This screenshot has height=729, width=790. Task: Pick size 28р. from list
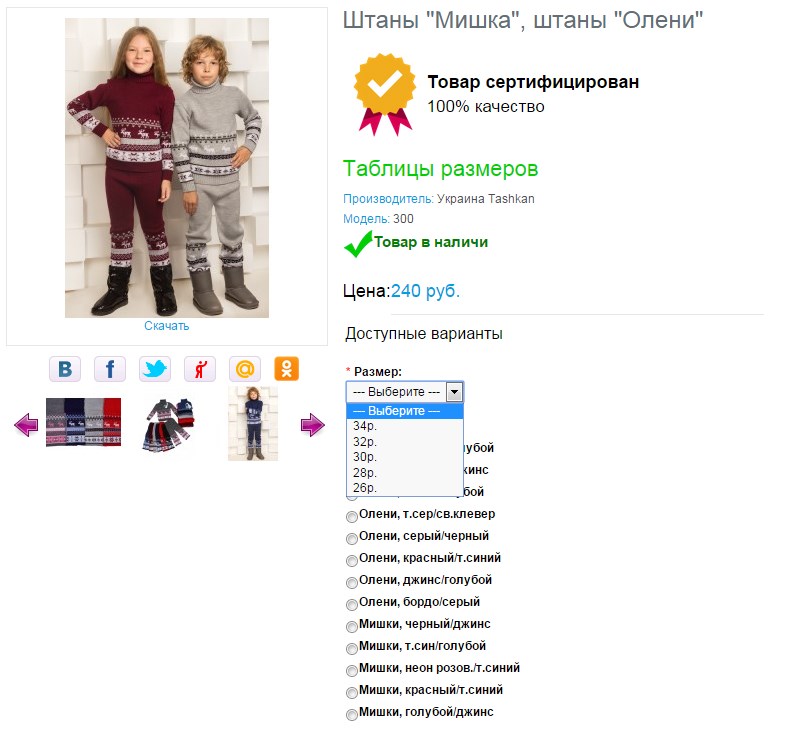405,473
